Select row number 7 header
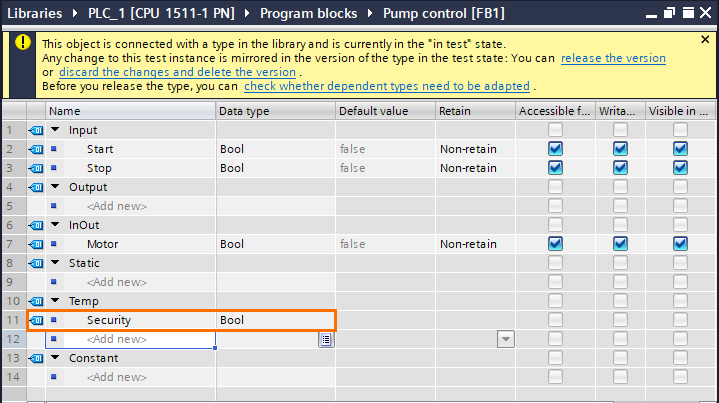Viewport: 719px width, 403px height. point(14,244)
